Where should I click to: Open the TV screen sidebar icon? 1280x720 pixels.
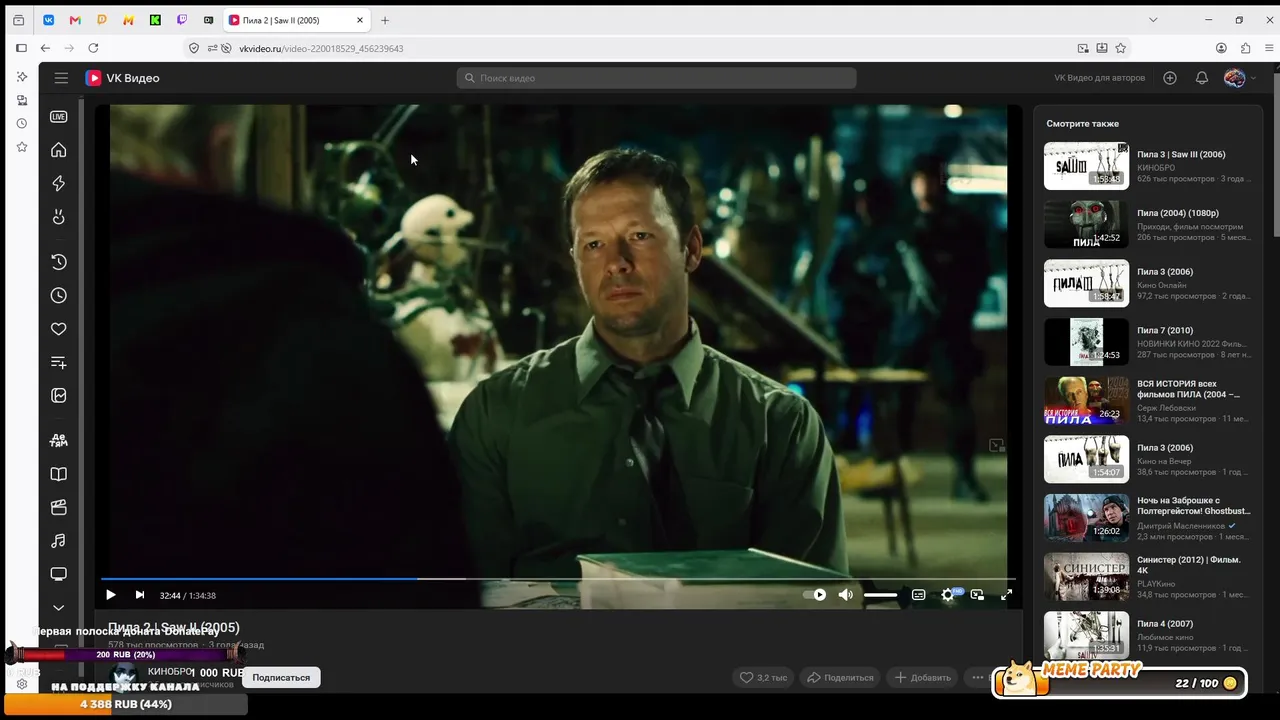59,574
